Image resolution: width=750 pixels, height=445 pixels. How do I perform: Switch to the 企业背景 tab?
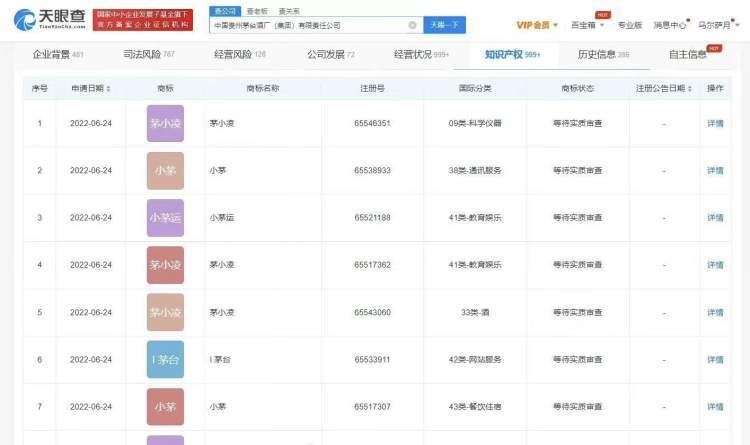[x=58, y=55]
